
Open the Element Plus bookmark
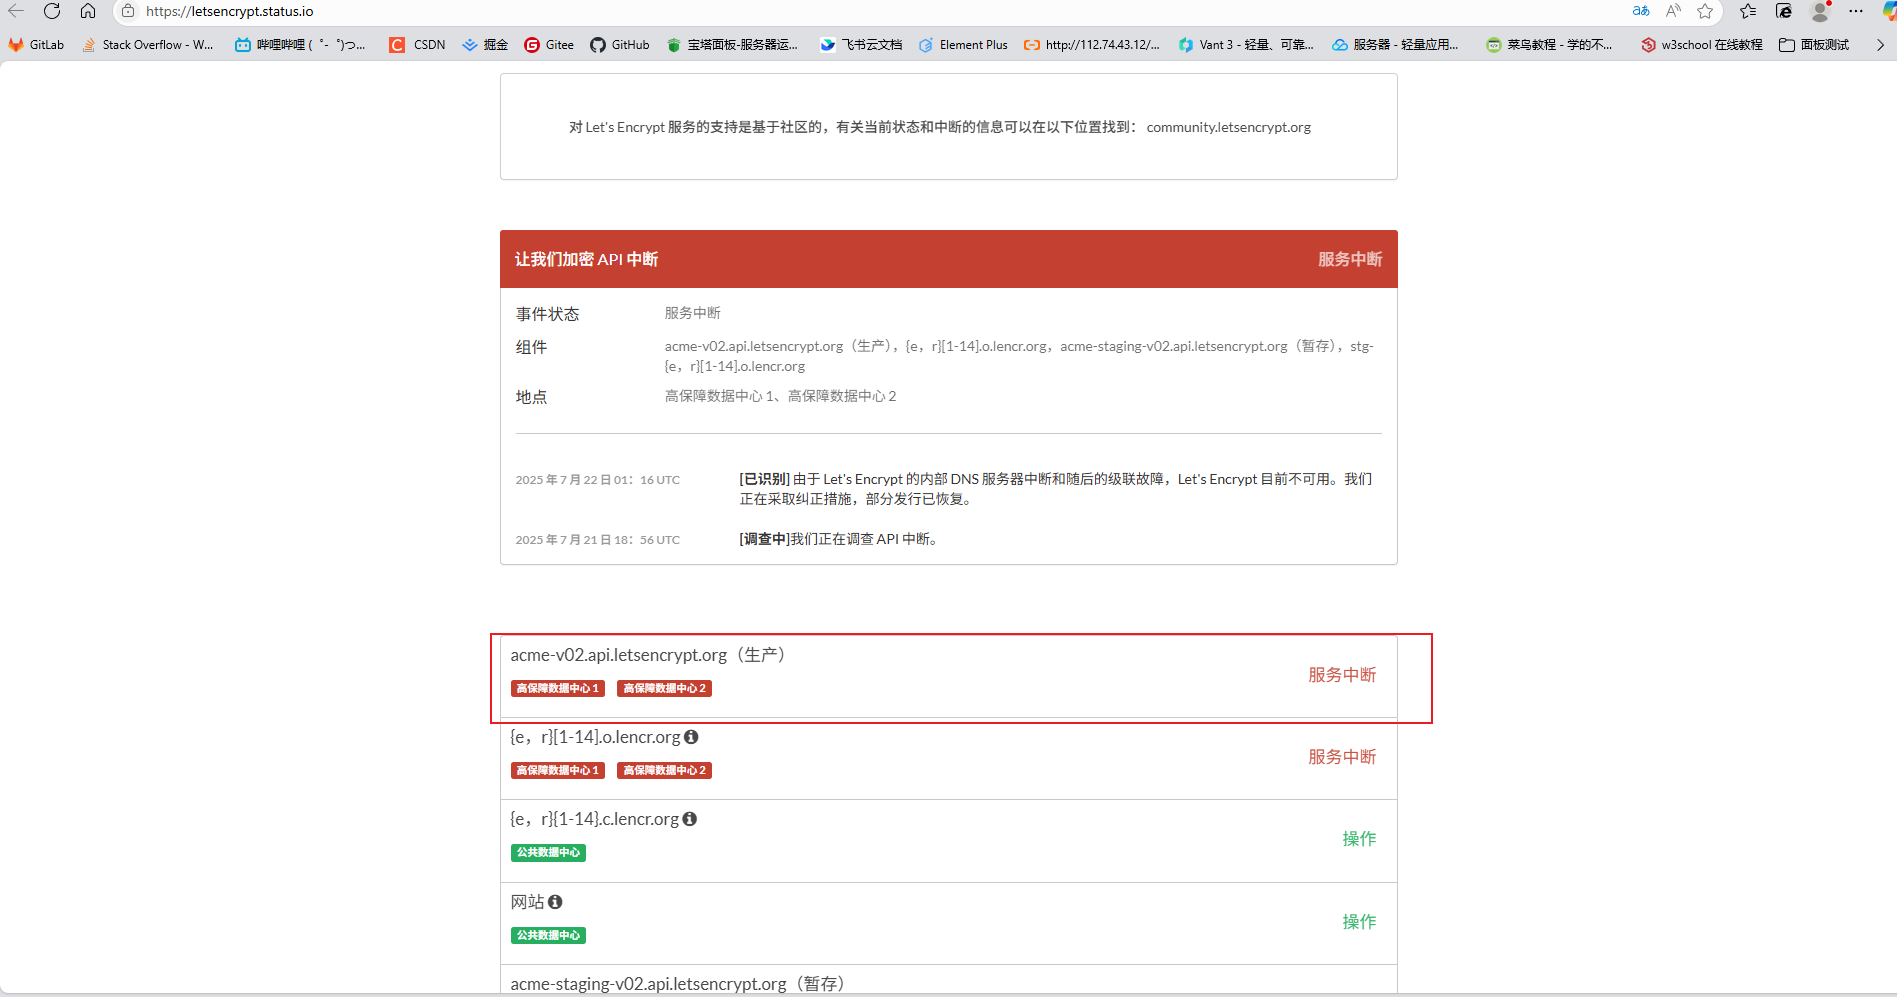point(963,45)
